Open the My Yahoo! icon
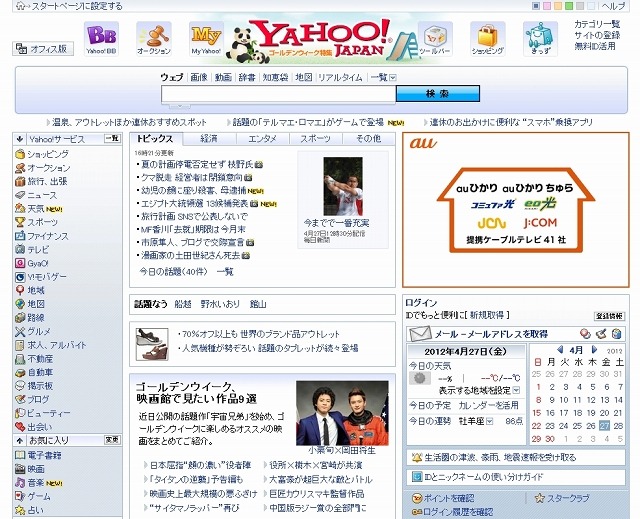This screenshot has height=519, width=640. [x=206, y=39]
